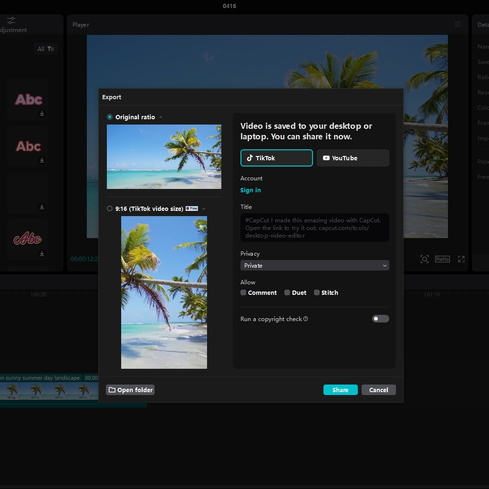This screenshot has height=489, width=489.
Task: Open the Adjustment panel icon
Action: point(11,21)
